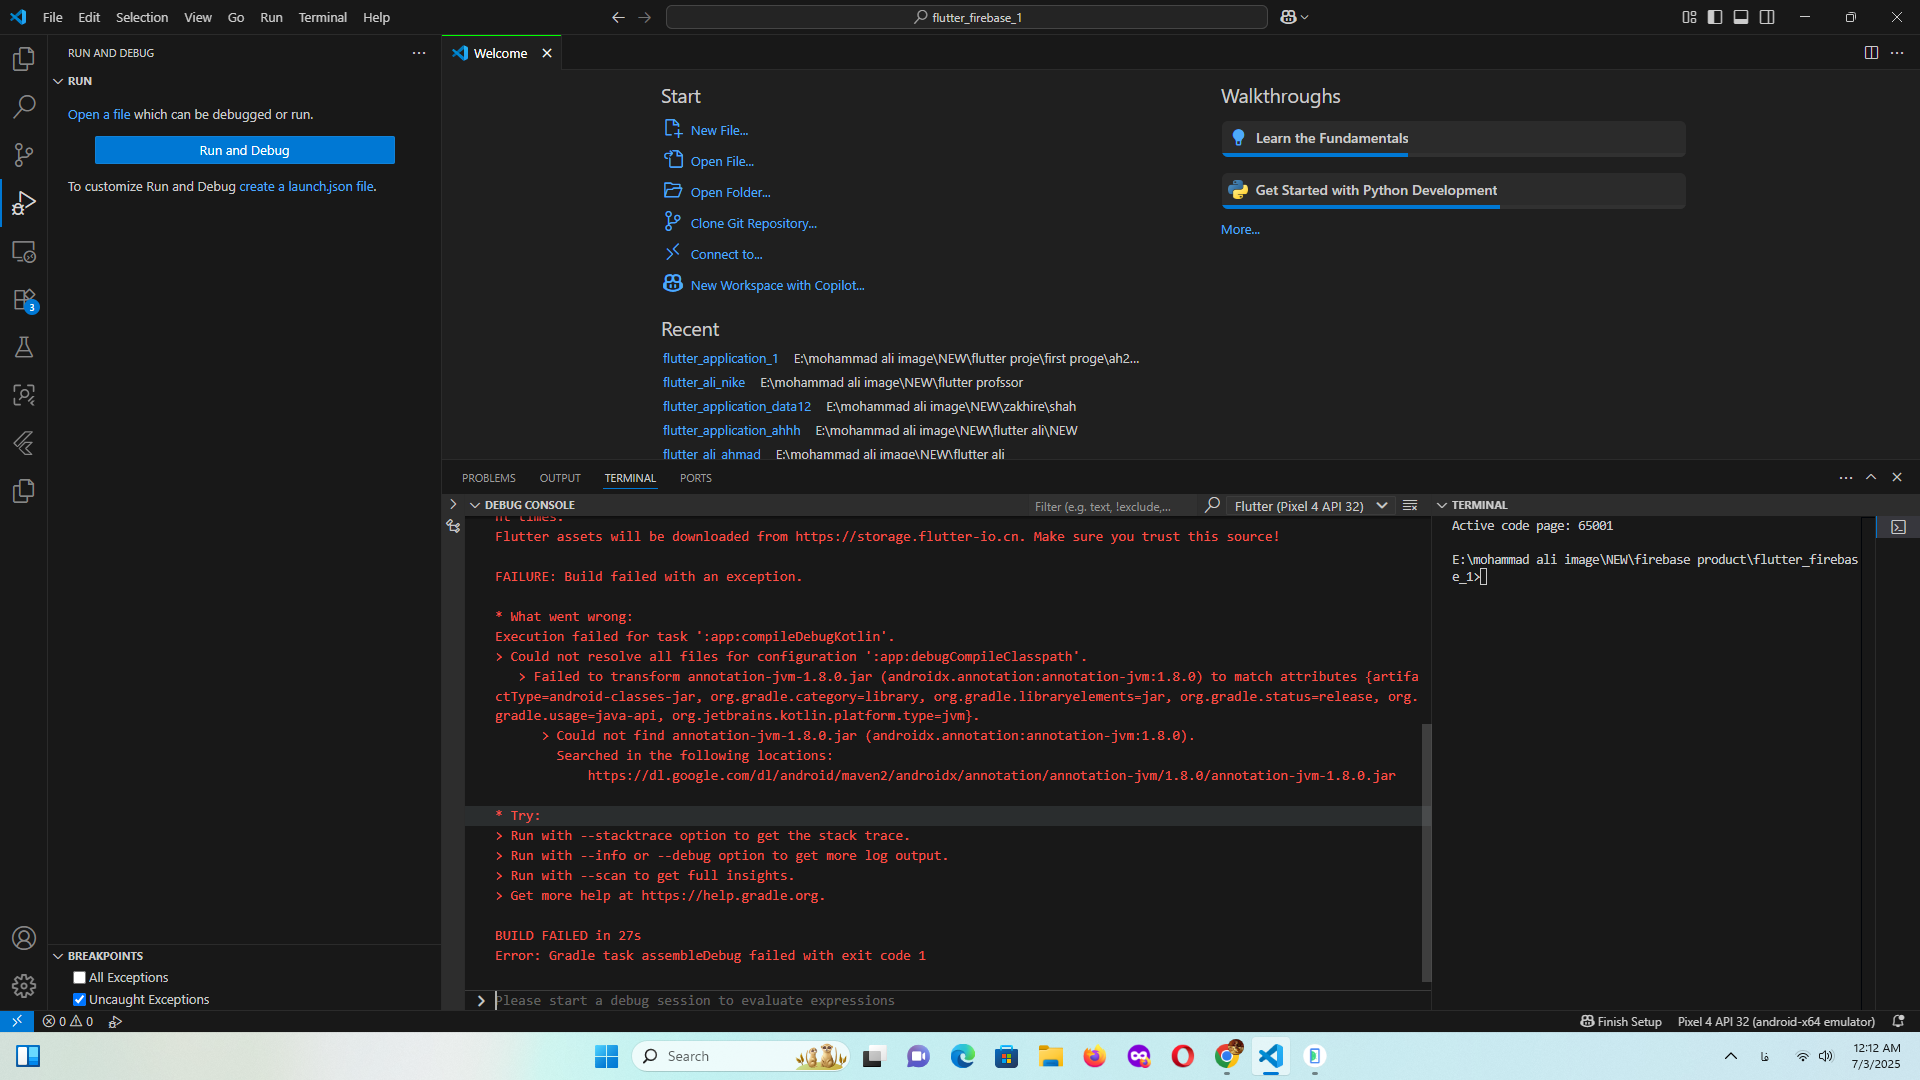Open the Selection menu

tap(142, 17)
